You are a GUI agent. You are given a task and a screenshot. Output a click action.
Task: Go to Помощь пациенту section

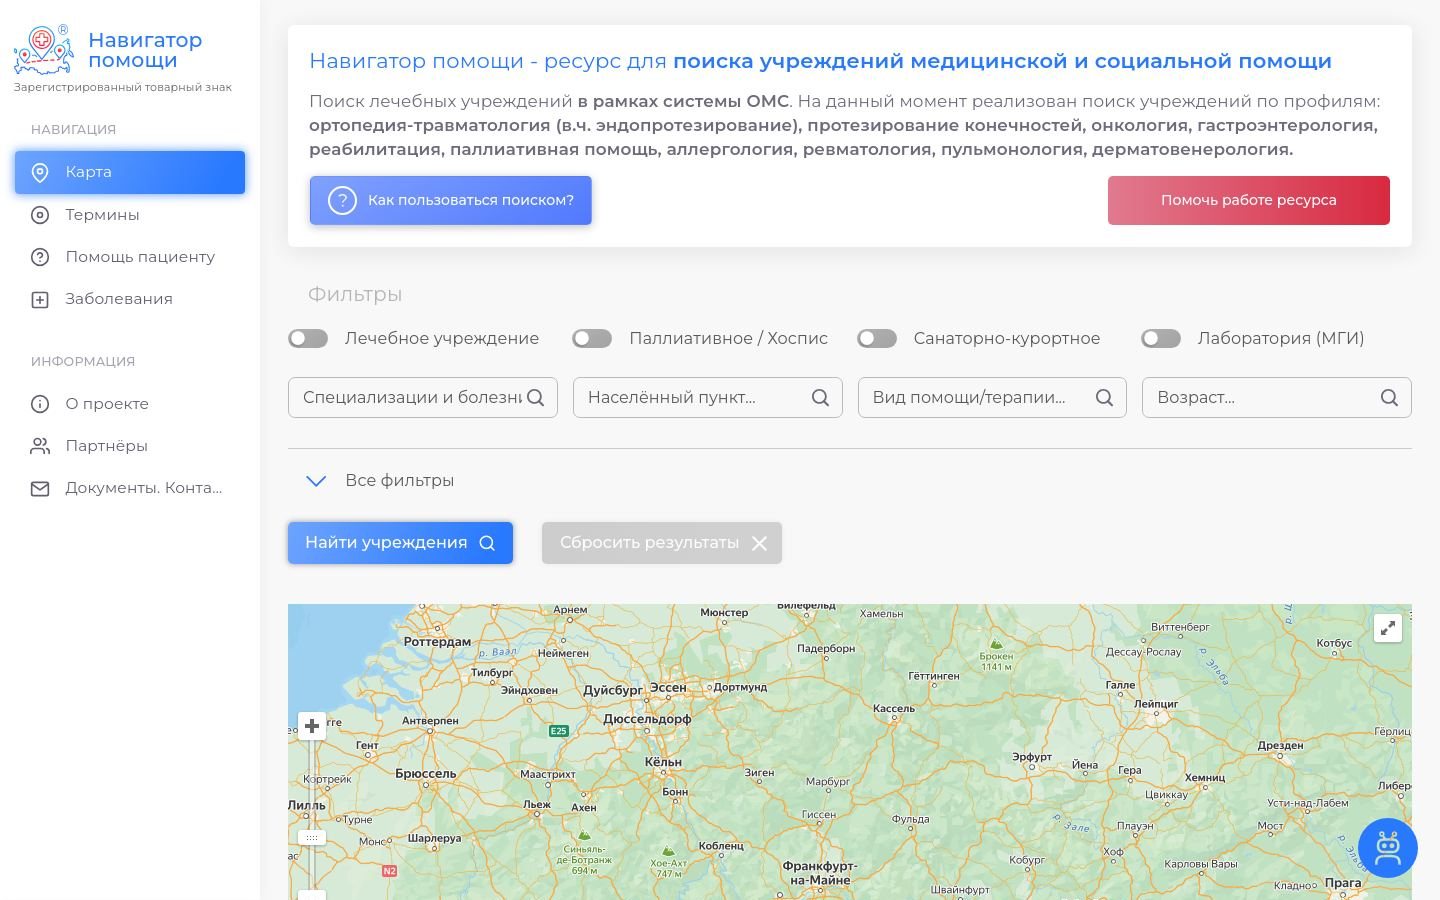(130, 257)
